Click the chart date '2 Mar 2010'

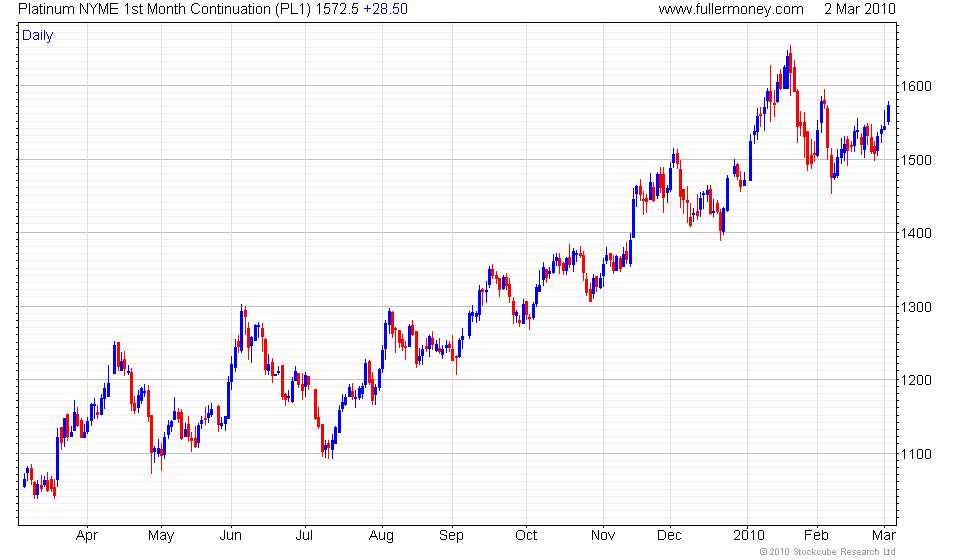(x=859, y=9)
